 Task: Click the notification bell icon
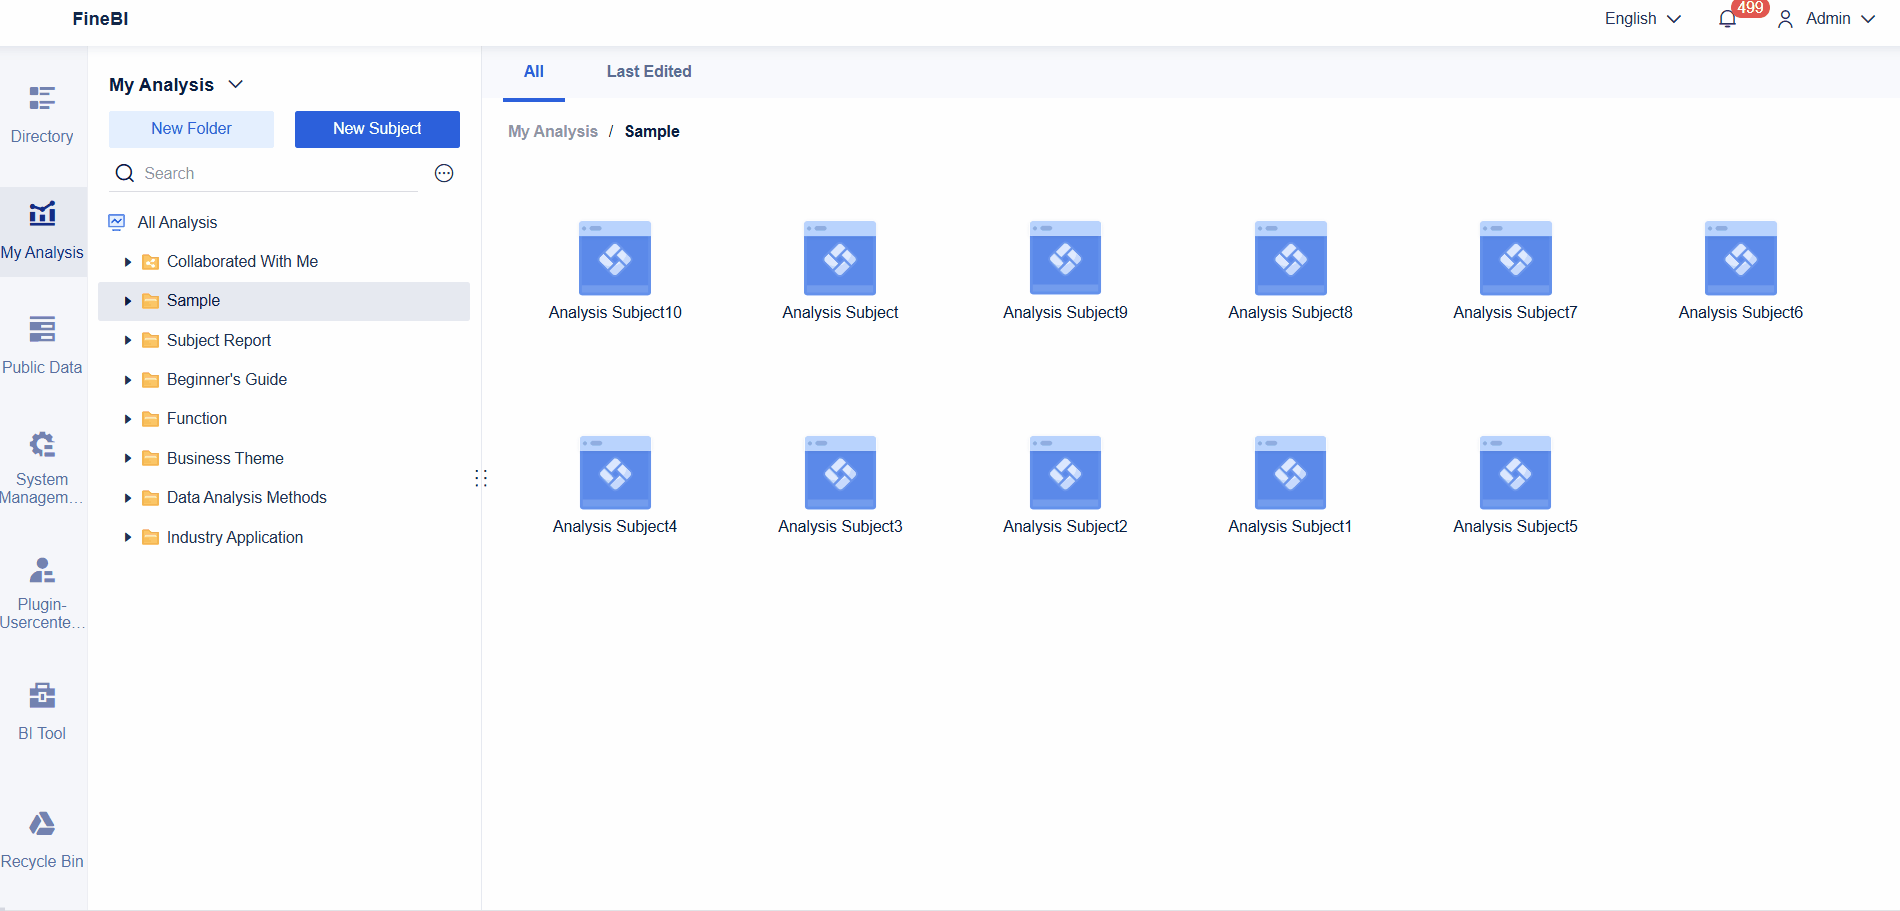coord(1727,19)
